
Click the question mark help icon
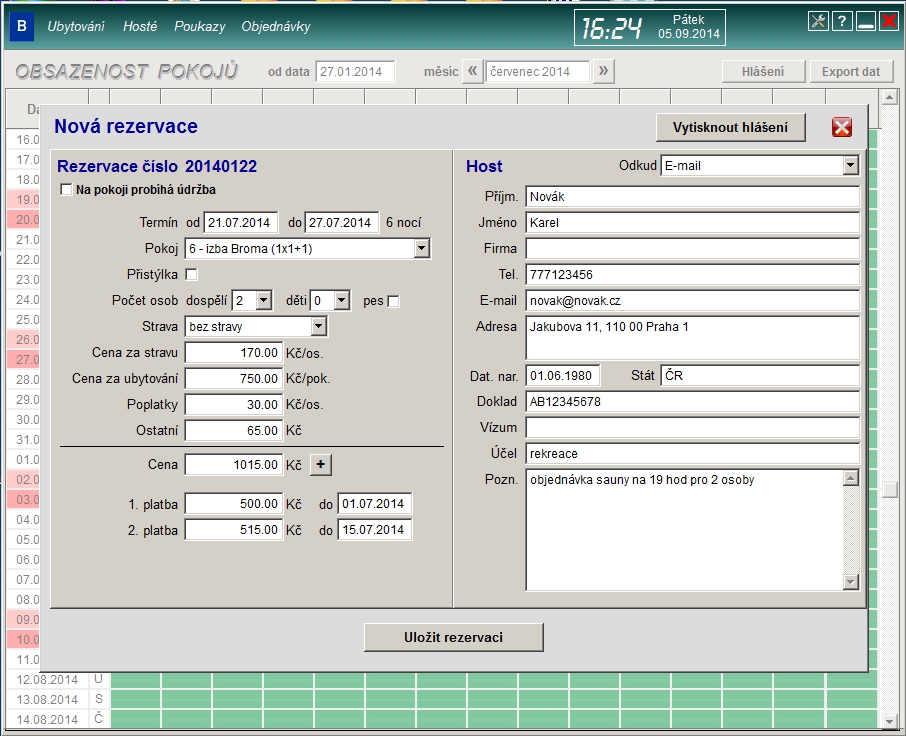tap(842, 22)
